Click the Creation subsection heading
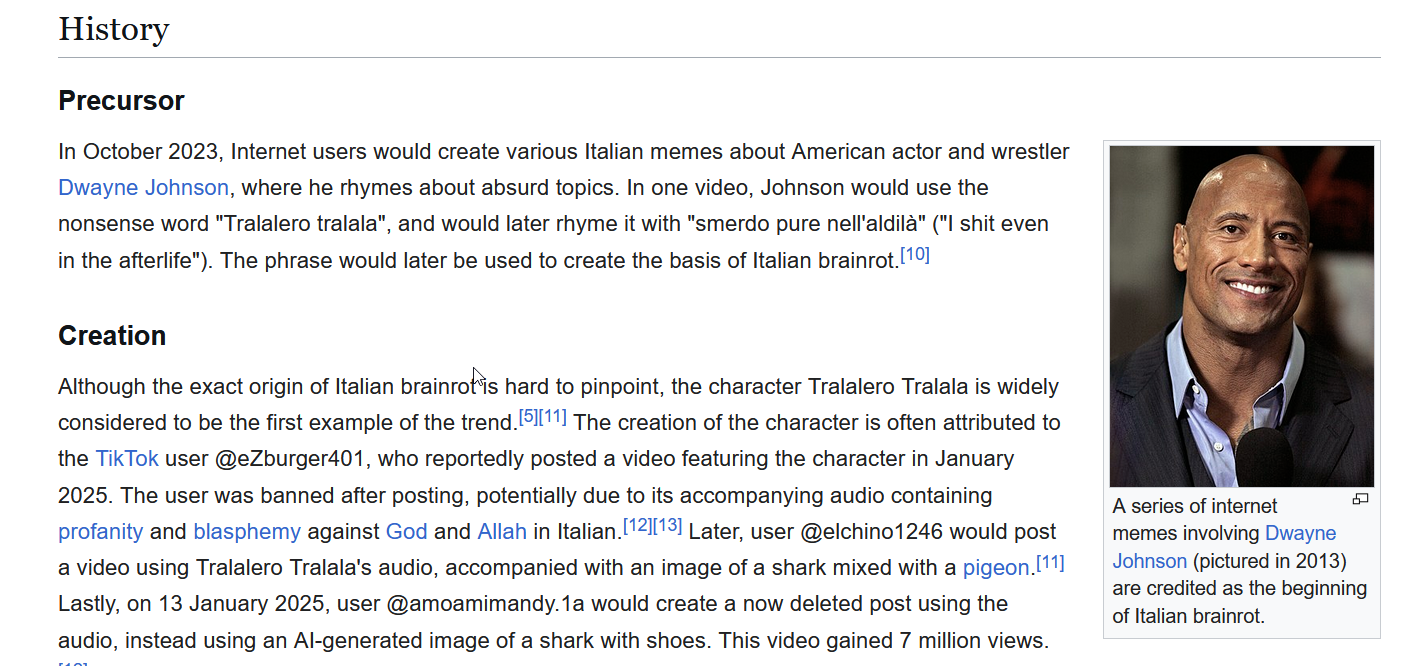The width and height of the screenshot is (1428, 666). (112, 336)
